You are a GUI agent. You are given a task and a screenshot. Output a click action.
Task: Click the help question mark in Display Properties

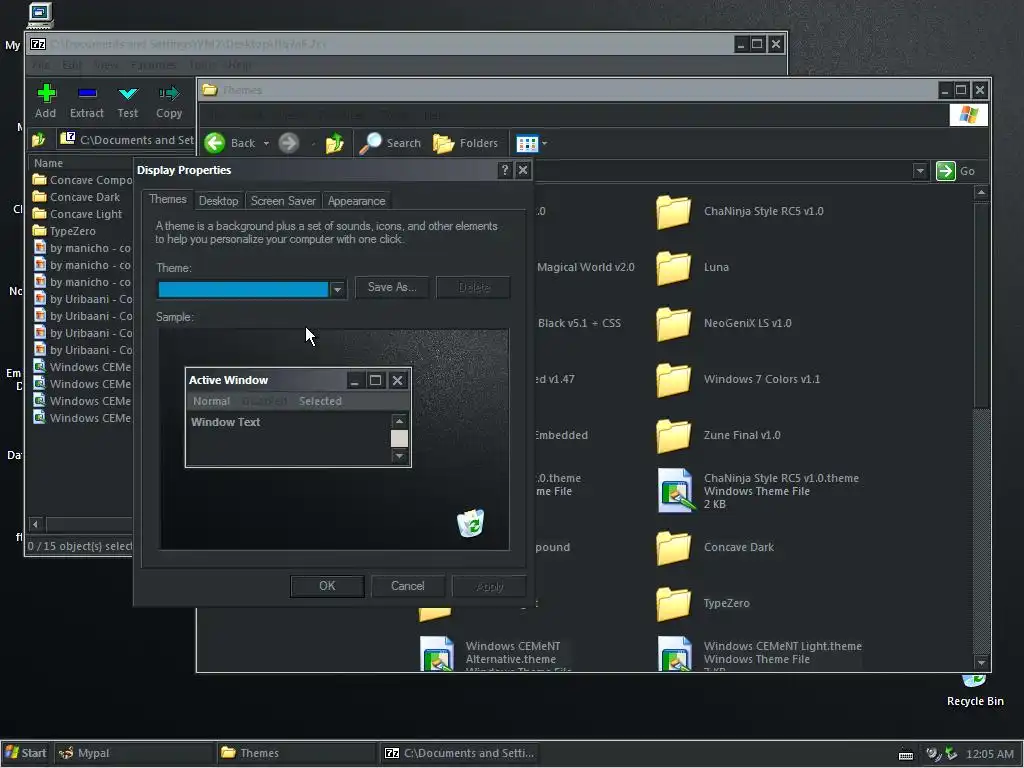(x=504, y=170)
